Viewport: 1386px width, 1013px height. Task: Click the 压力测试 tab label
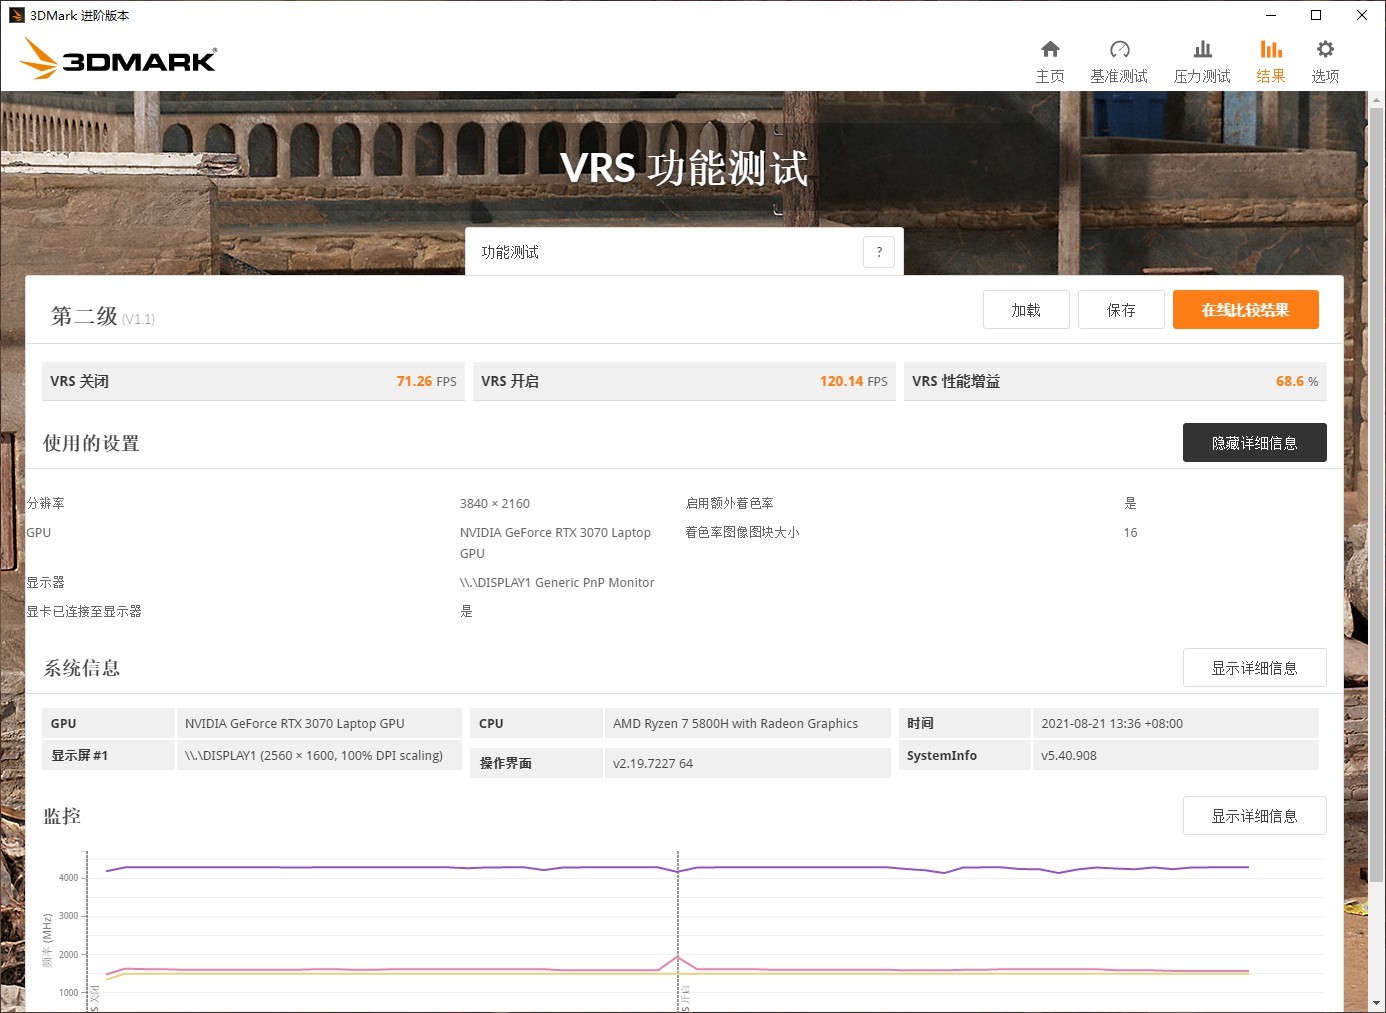tap(1202, 76)
